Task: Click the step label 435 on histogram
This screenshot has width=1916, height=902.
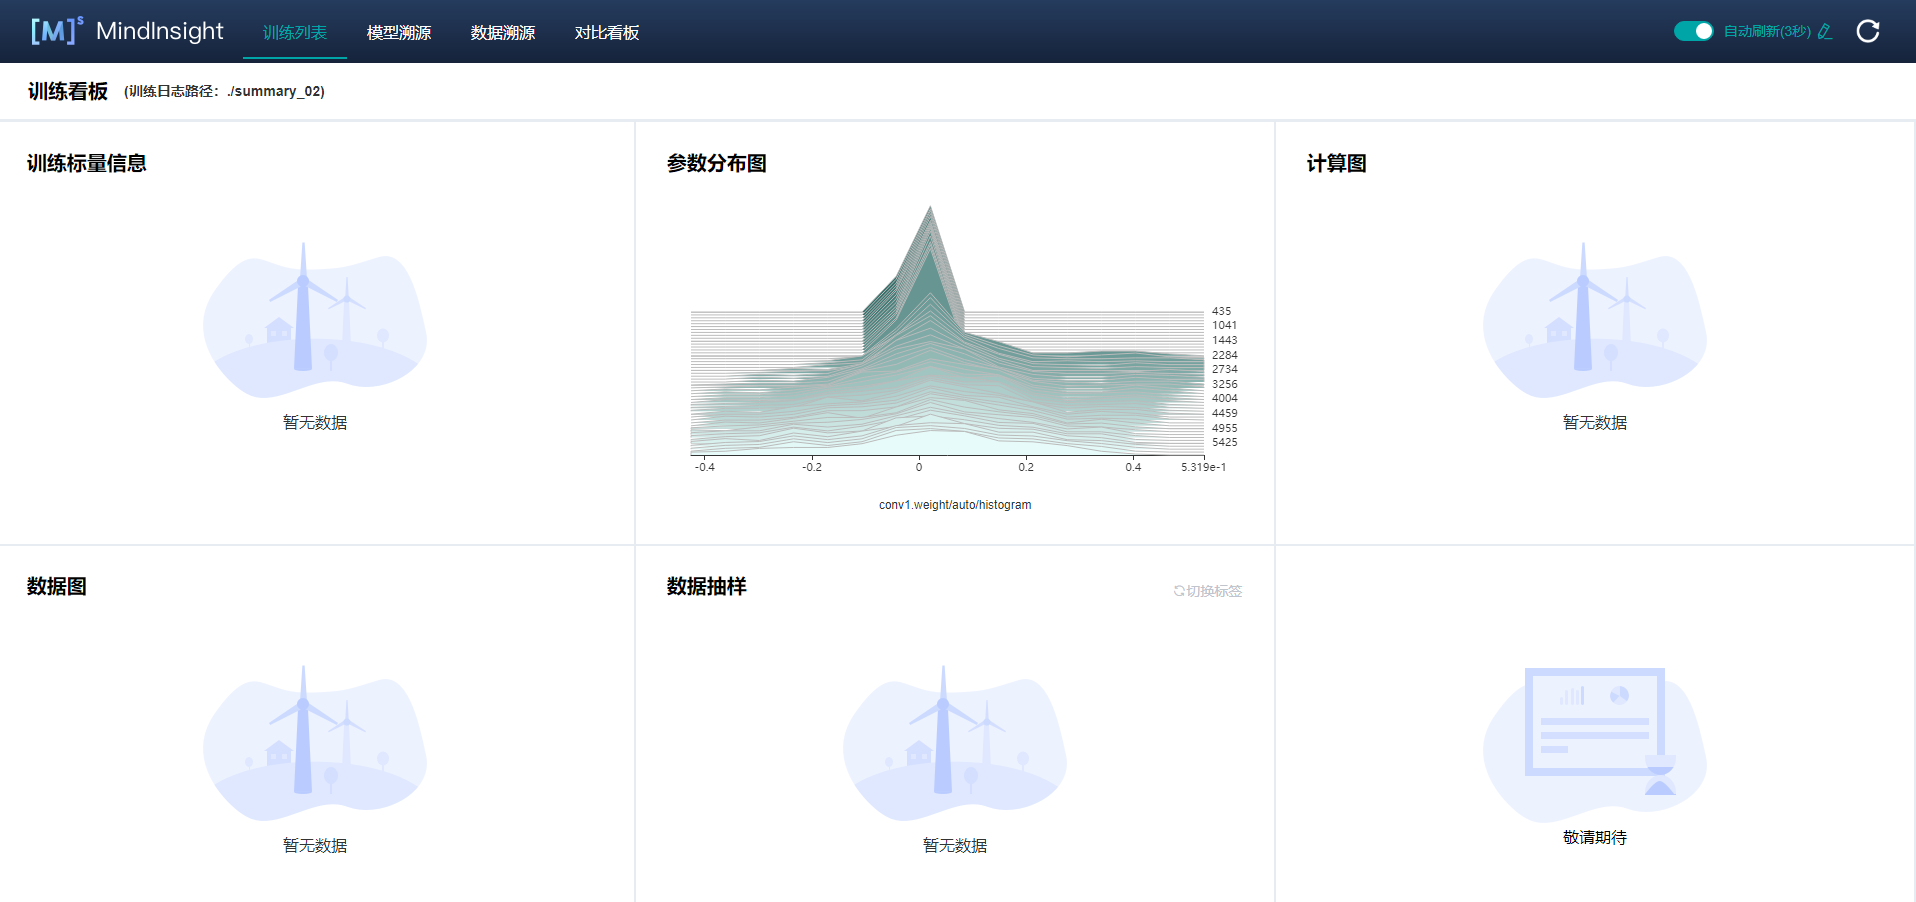Action: pyautogui.click(x=1222, y=311)
